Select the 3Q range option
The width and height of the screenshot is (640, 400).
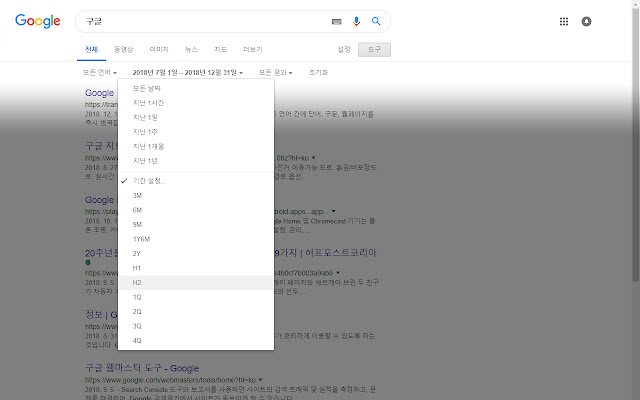point(196,326)
